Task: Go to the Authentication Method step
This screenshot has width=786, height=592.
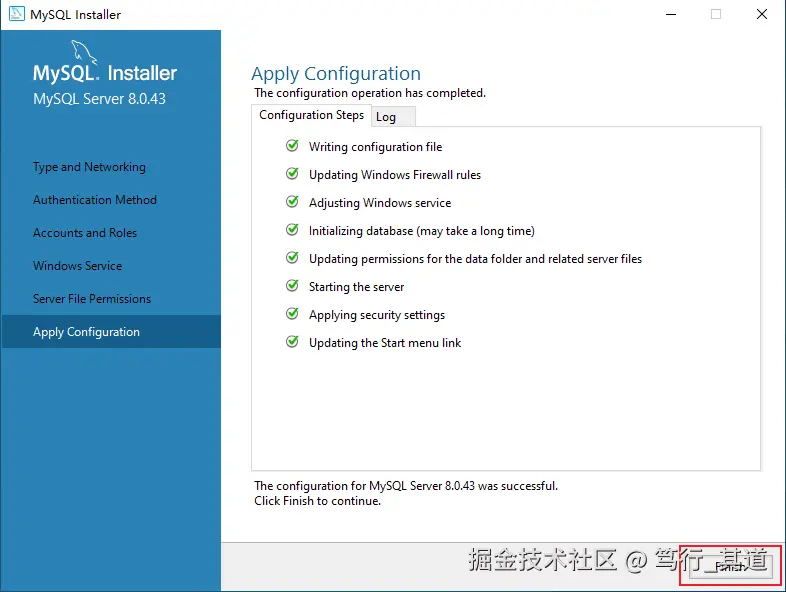Action: point(95,200)
